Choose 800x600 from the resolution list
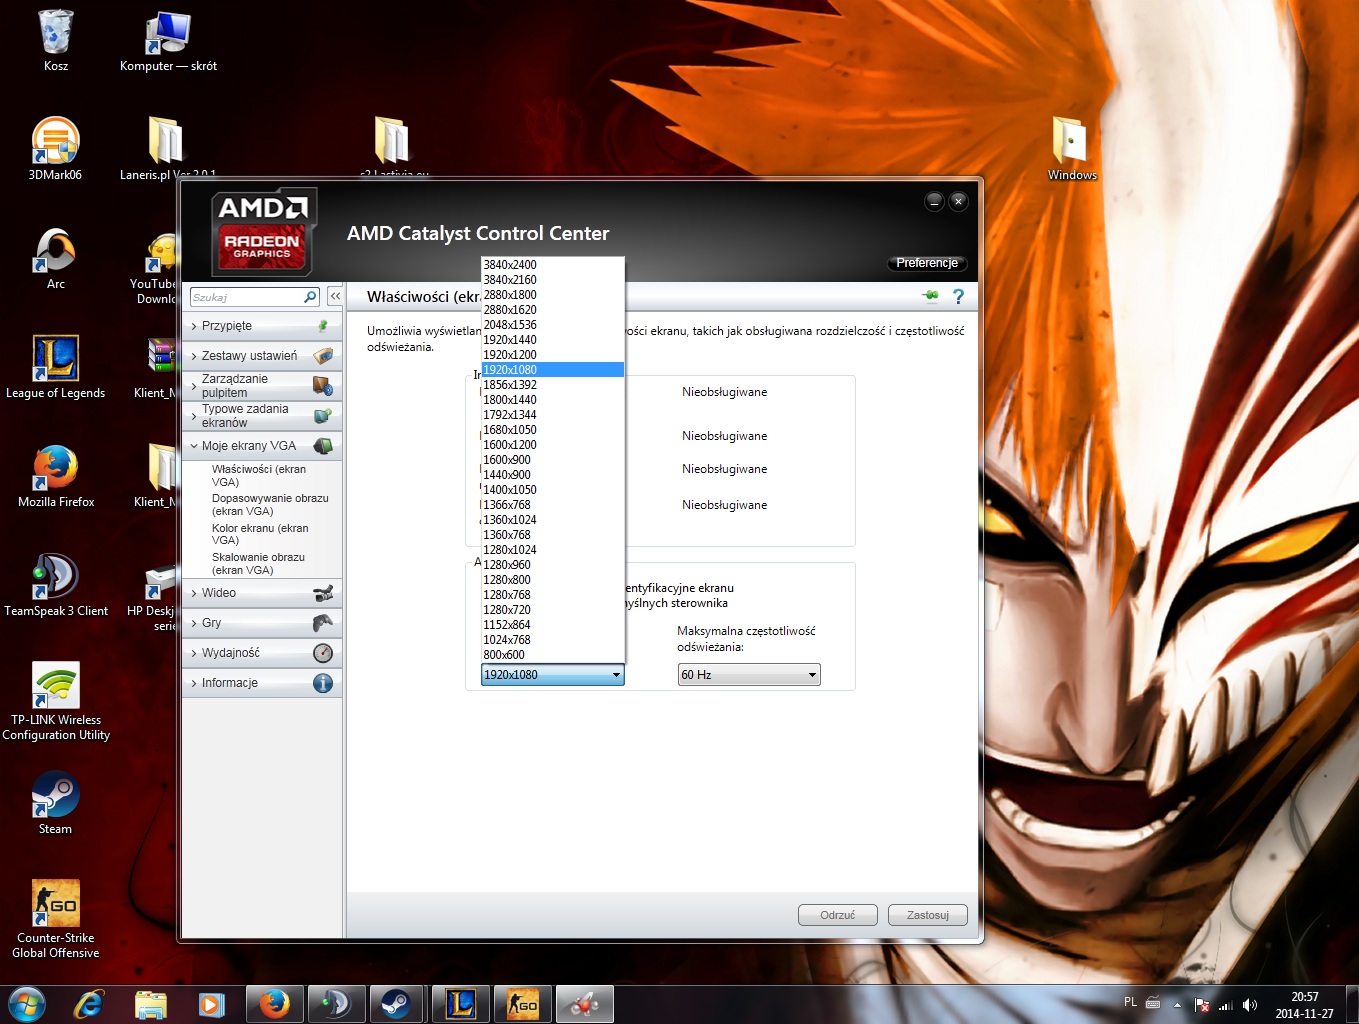The height and width of the screenshot is (1024, 1359). [x=553, y=655]
